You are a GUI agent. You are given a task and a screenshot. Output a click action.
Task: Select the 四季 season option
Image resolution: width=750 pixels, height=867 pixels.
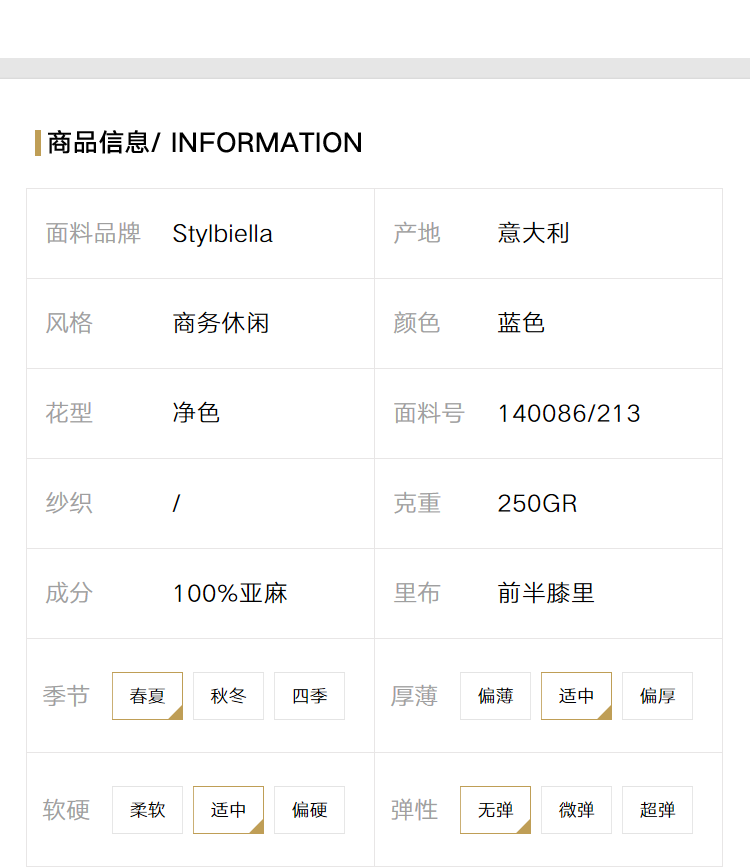[x=309, y=696]
